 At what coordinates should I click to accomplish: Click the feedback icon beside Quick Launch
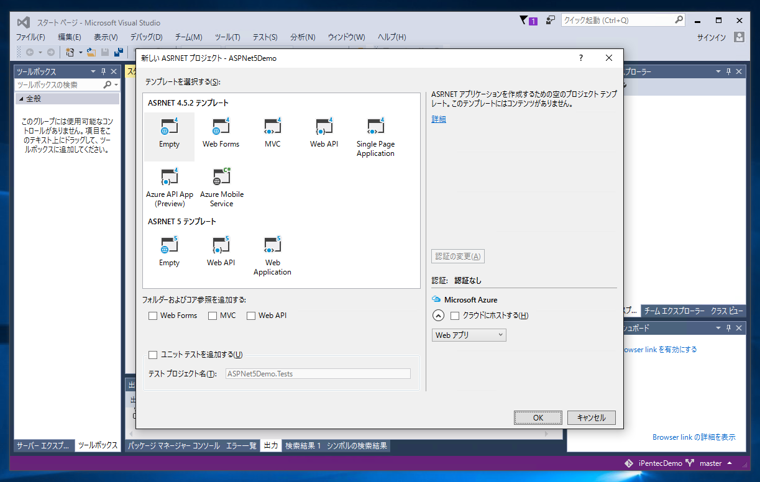[x=550, y=20]
